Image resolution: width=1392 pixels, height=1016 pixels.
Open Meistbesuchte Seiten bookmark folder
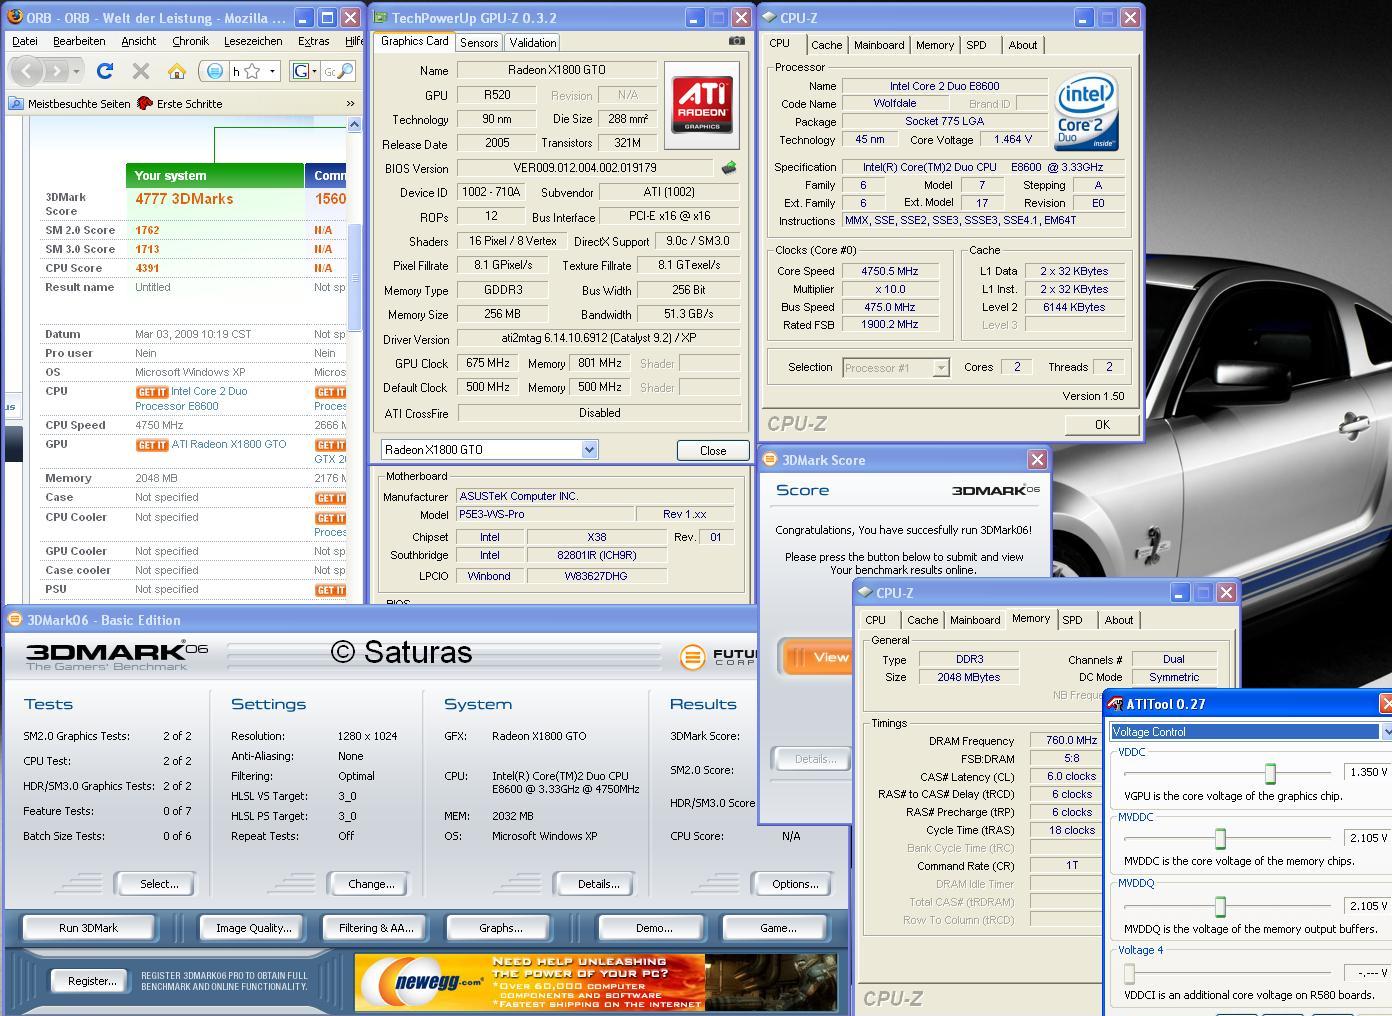pos(70,104)
